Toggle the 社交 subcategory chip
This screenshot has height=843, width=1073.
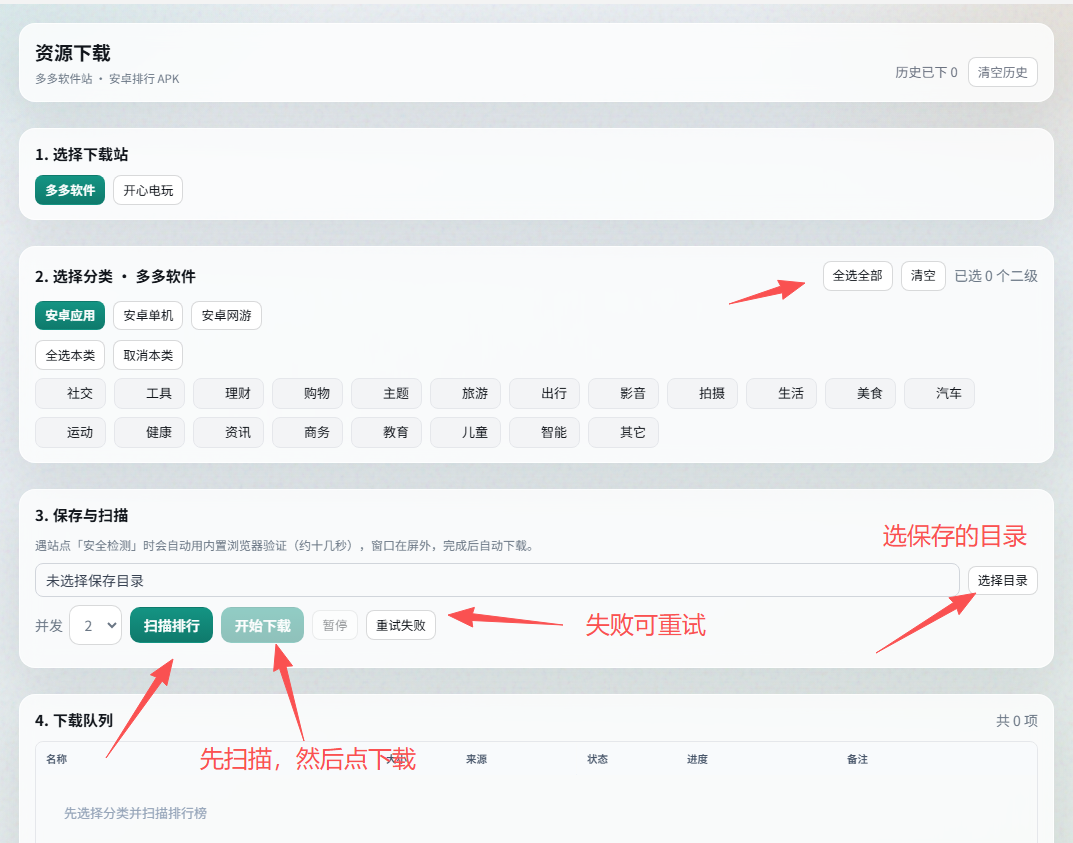coord(70,393)
